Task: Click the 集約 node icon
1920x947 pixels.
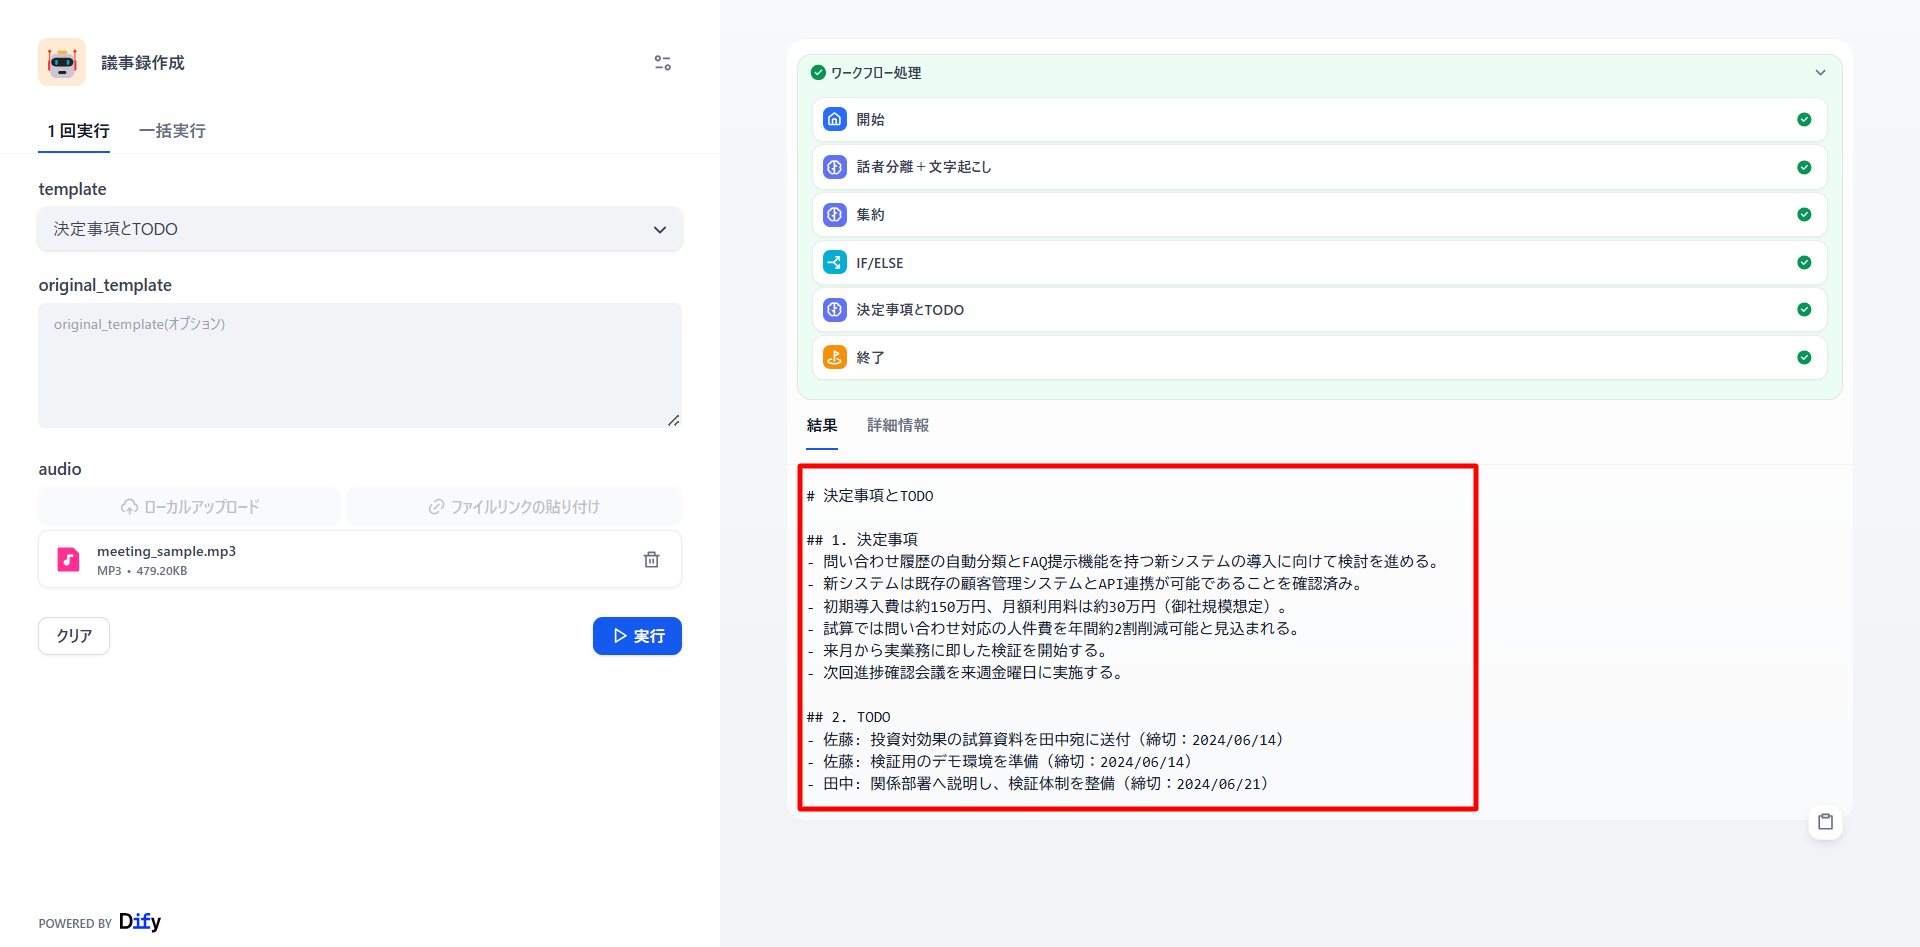Action: pos(834,214)
